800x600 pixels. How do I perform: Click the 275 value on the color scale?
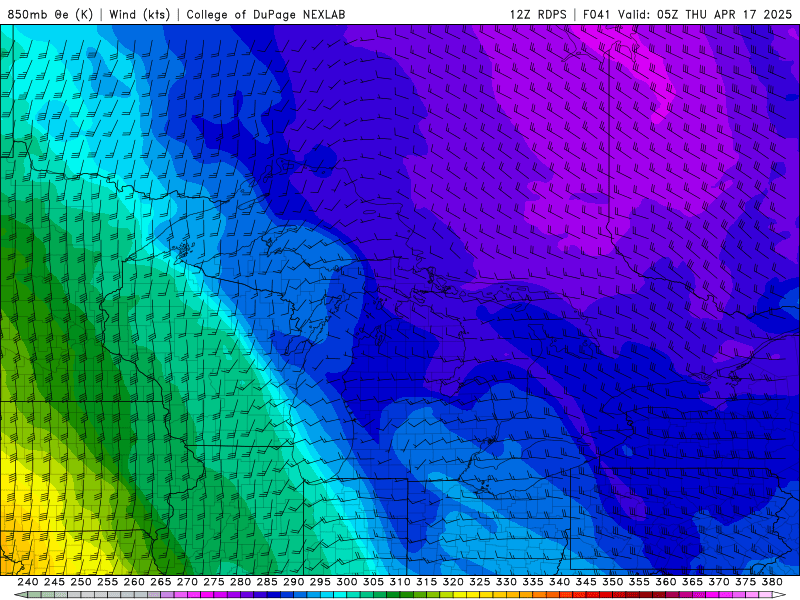(213, 582)
